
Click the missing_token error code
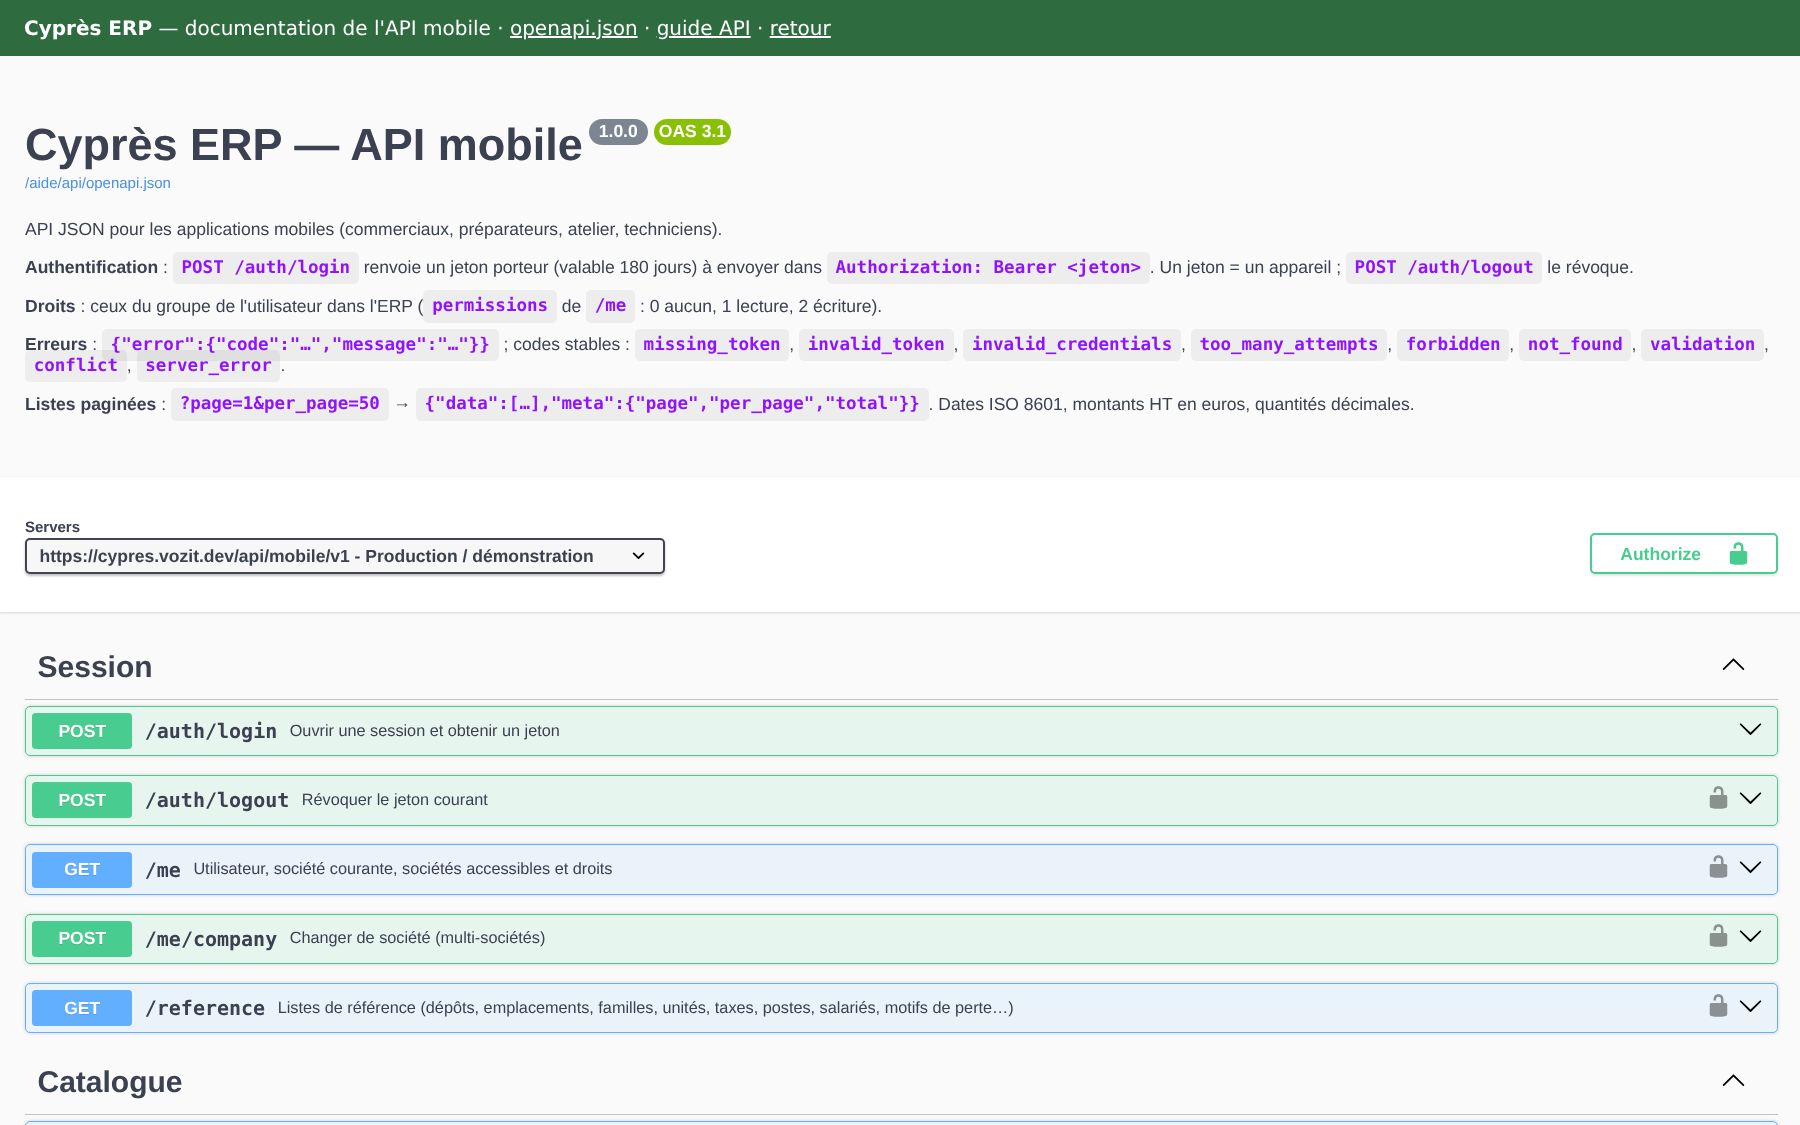pyautogui.click(x=712, y=344)
